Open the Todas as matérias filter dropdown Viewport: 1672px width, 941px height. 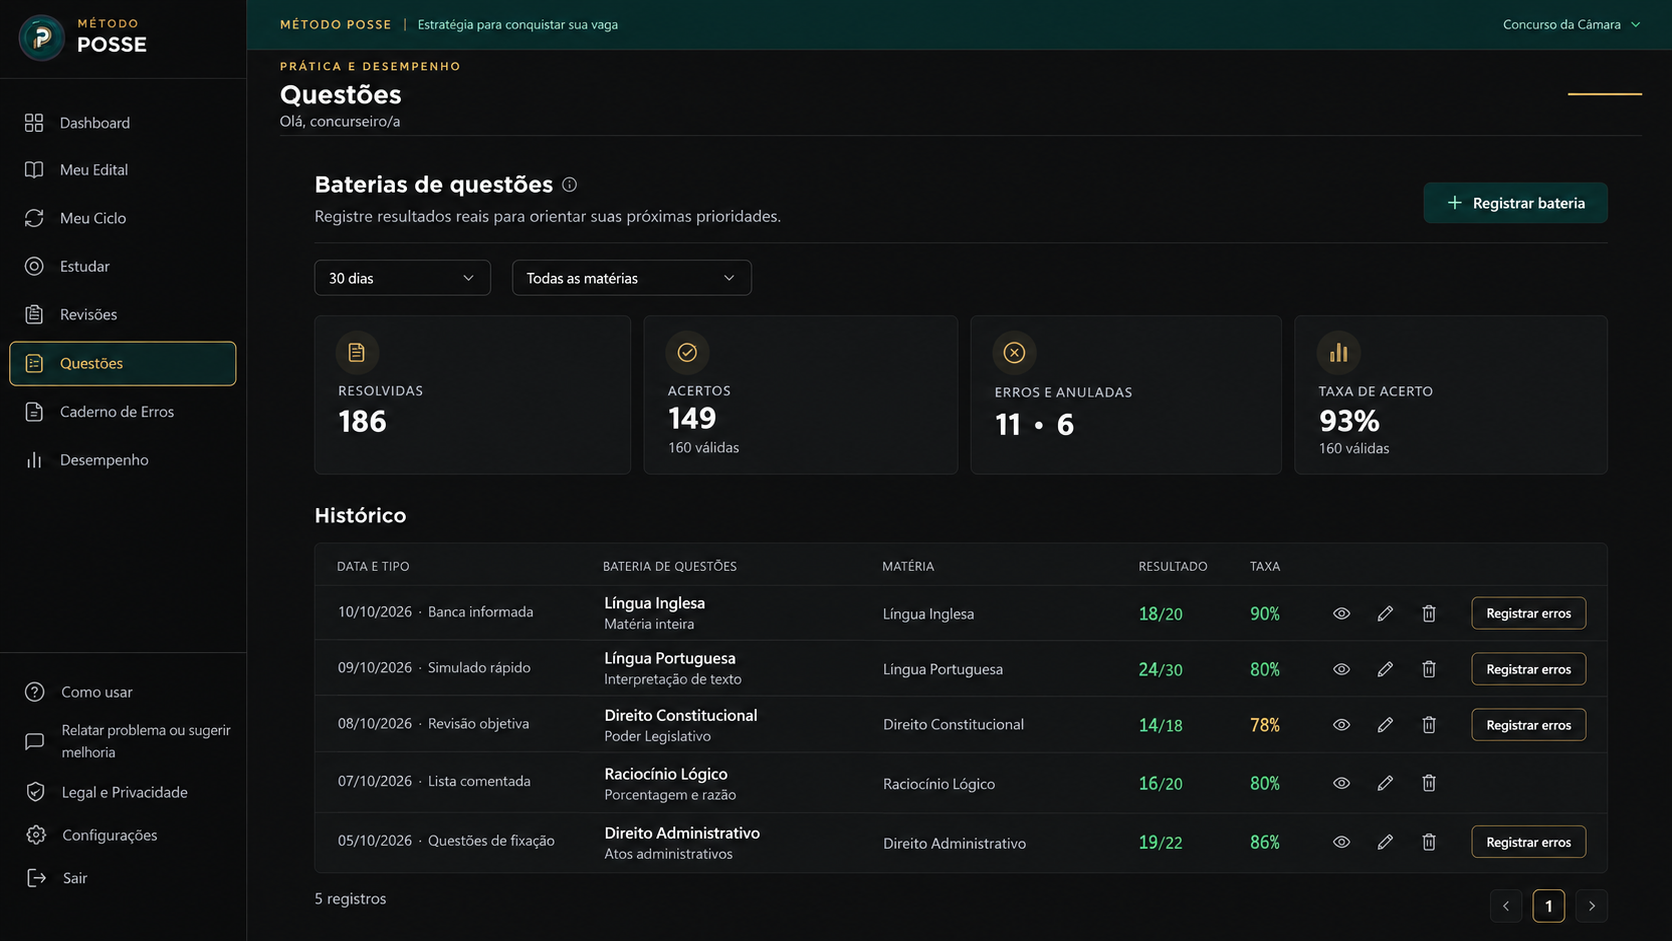(x=631, y=278)
